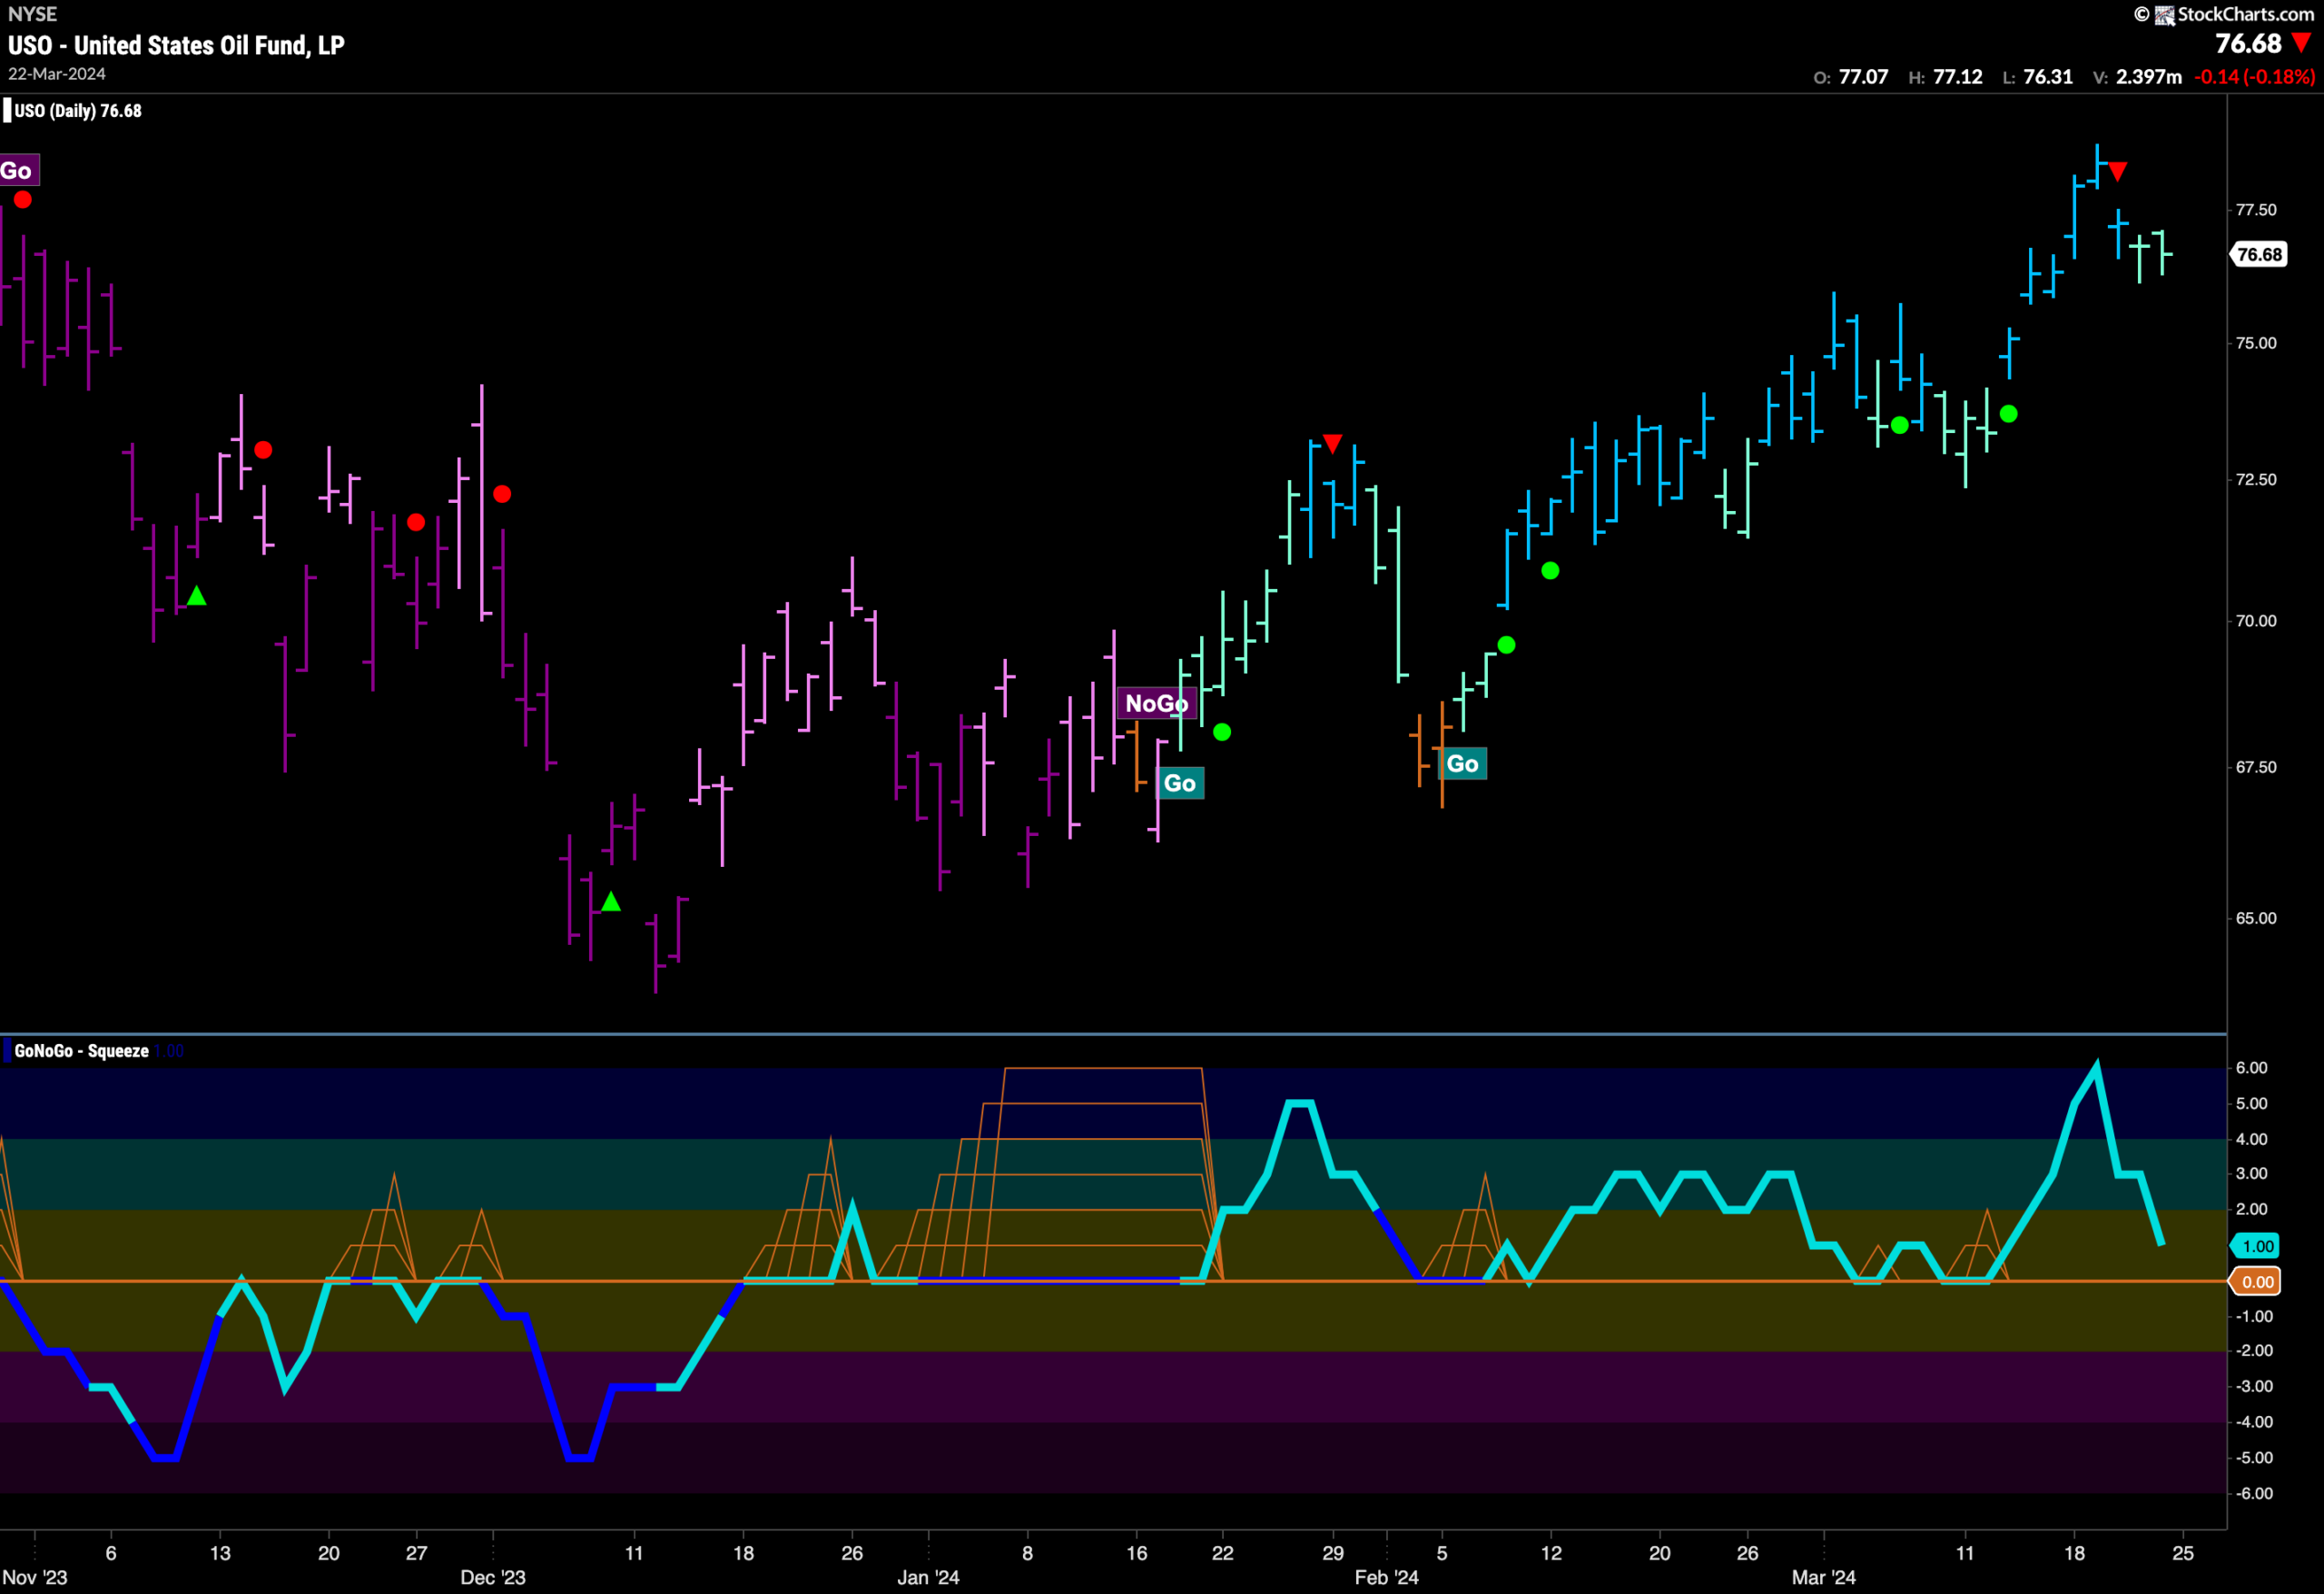2324x1594 pixels.
Task: Click the green up triangle near December 11
Action: (x=611, y=902)
